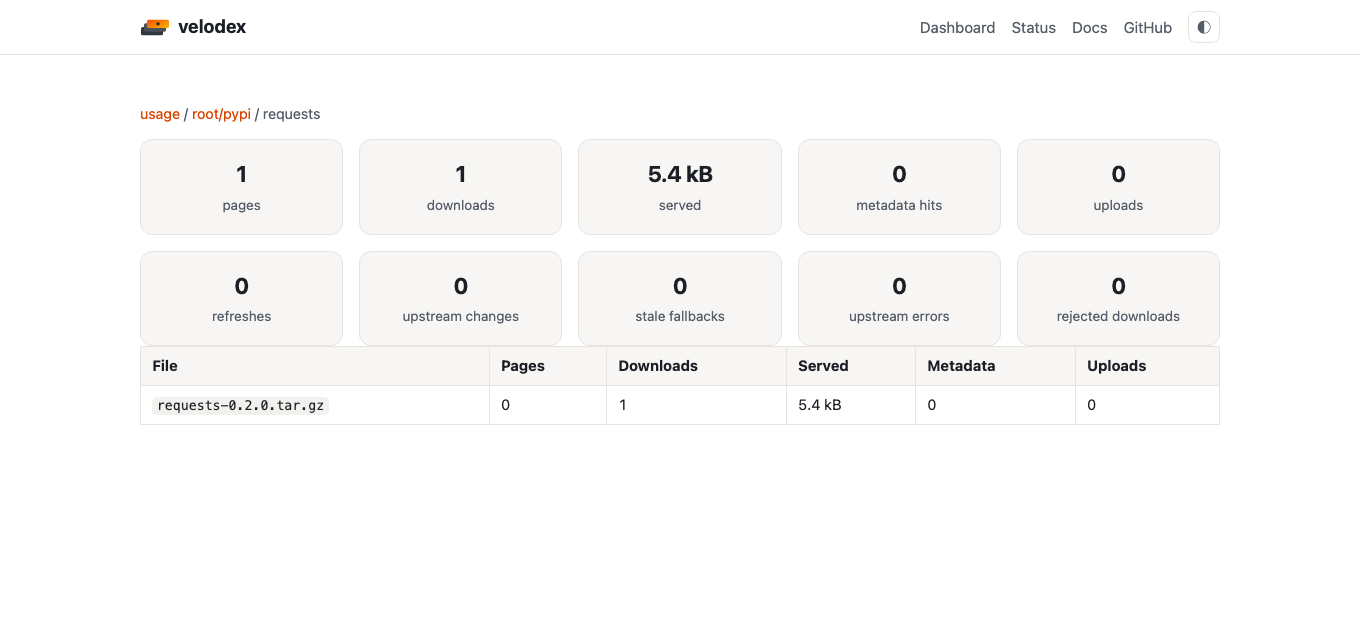The width and height of the screenshot is (1360, 640).
Task: Click the requests breadcrumb text
Action: point(291,114)
